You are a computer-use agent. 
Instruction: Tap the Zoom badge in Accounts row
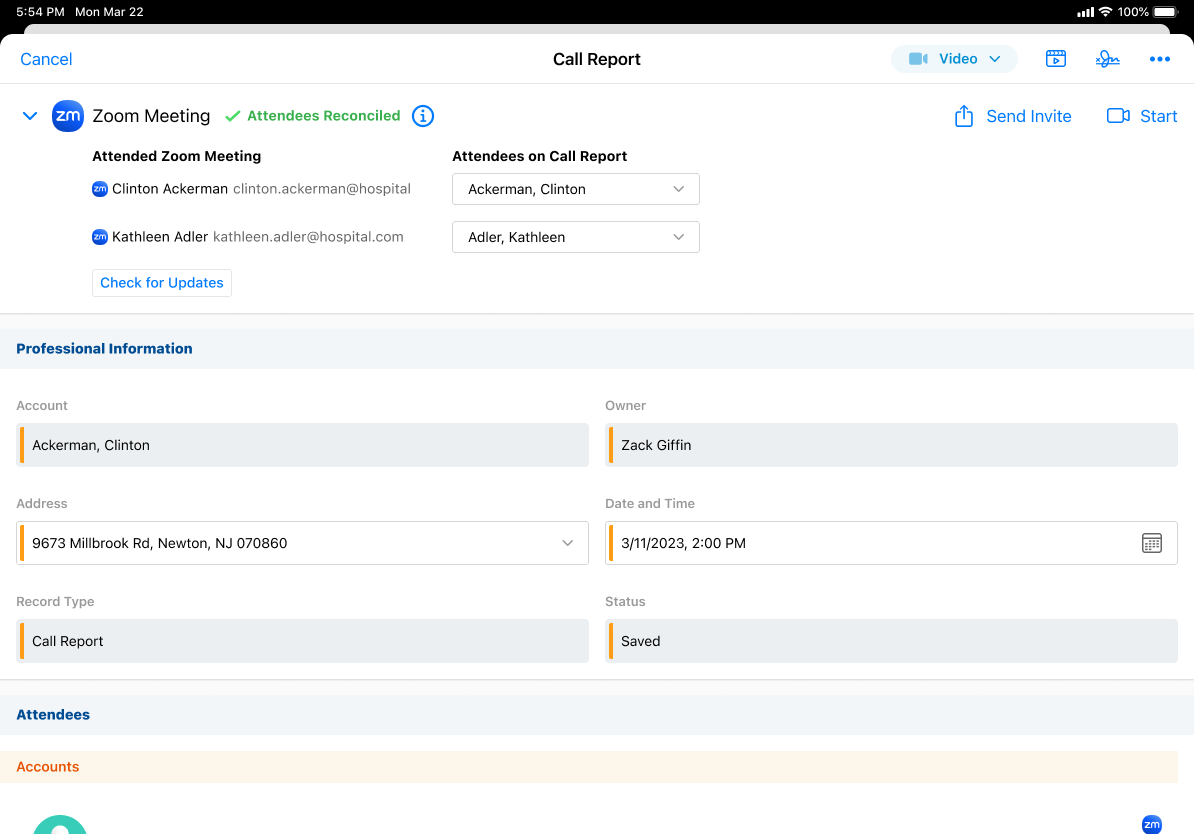[x=1151, y=824]
